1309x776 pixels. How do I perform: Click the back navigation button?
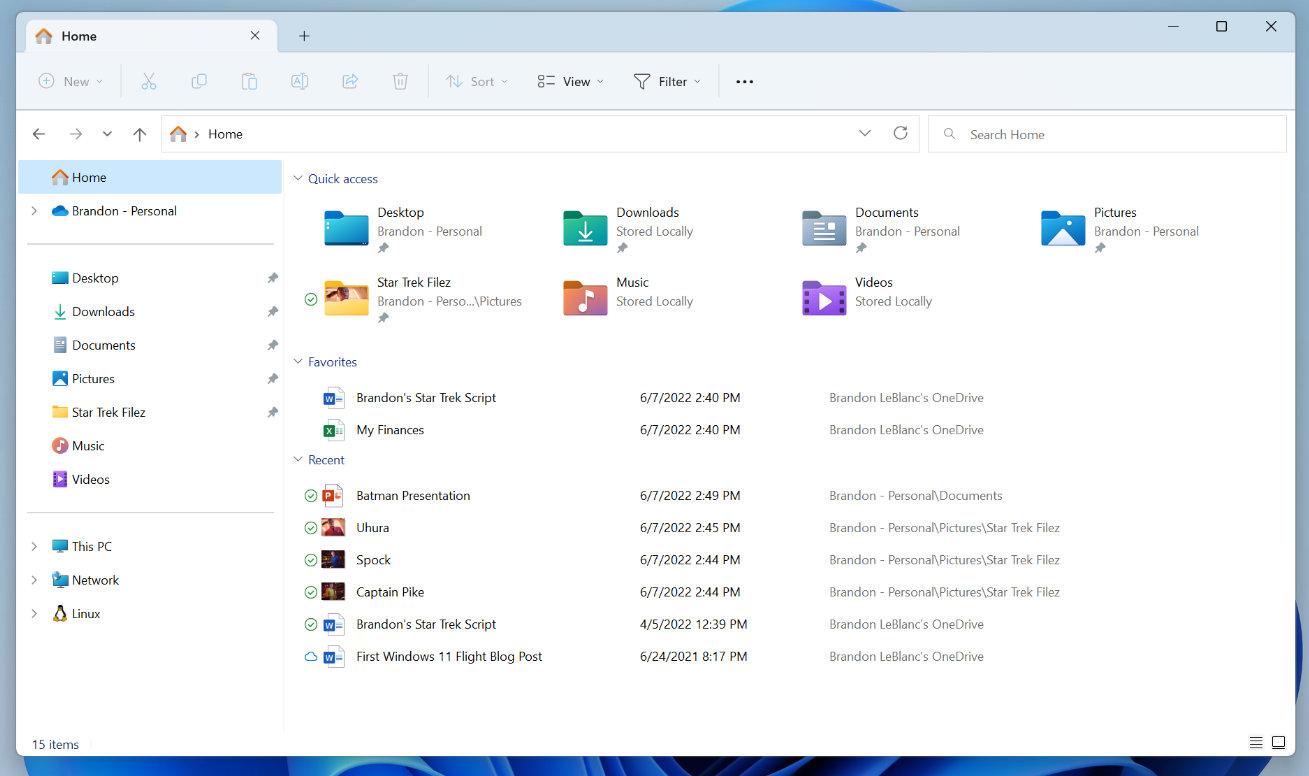tap(39, 133)
